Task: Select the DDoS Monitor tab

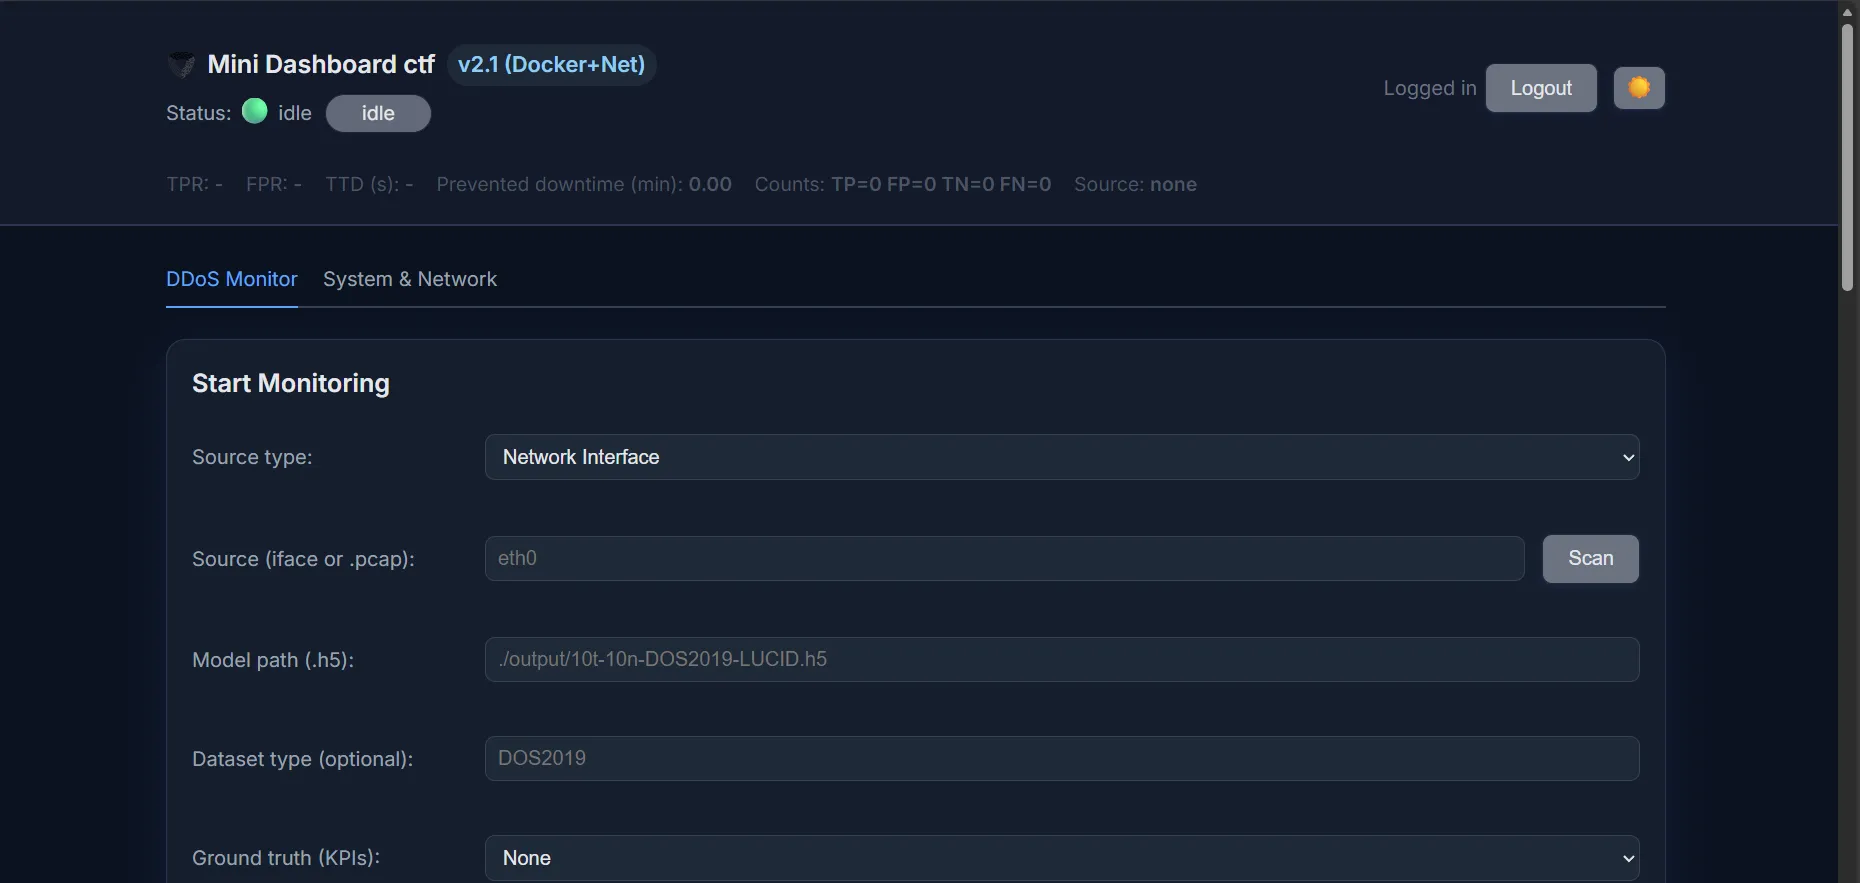Action: pos(232,279)
